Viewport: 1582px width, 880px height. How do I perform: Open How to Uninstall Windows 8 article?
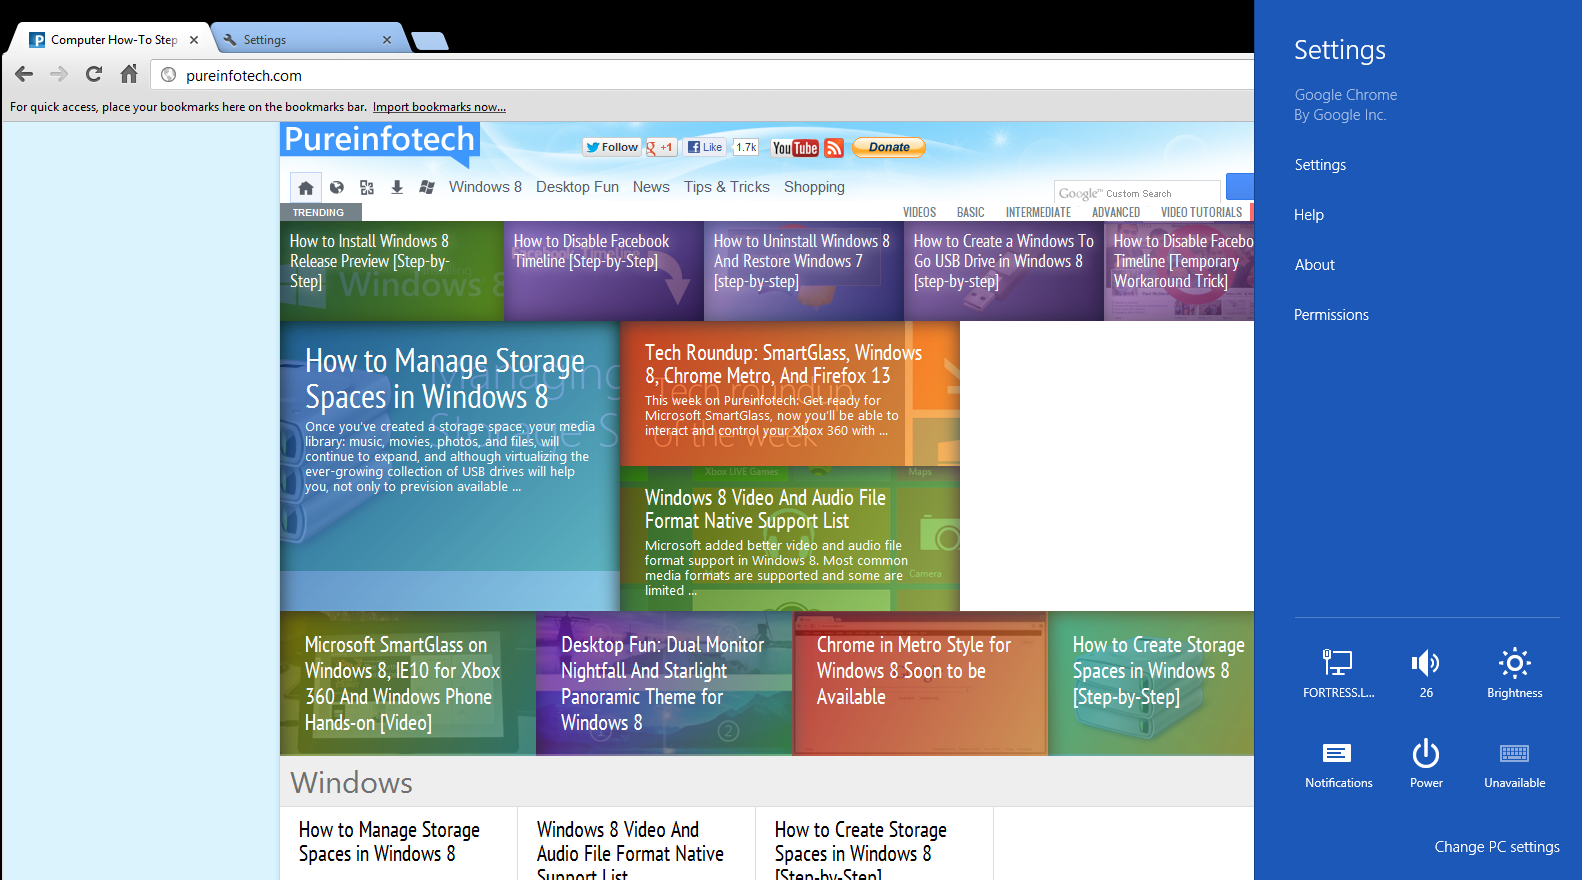tap(804, 271)
